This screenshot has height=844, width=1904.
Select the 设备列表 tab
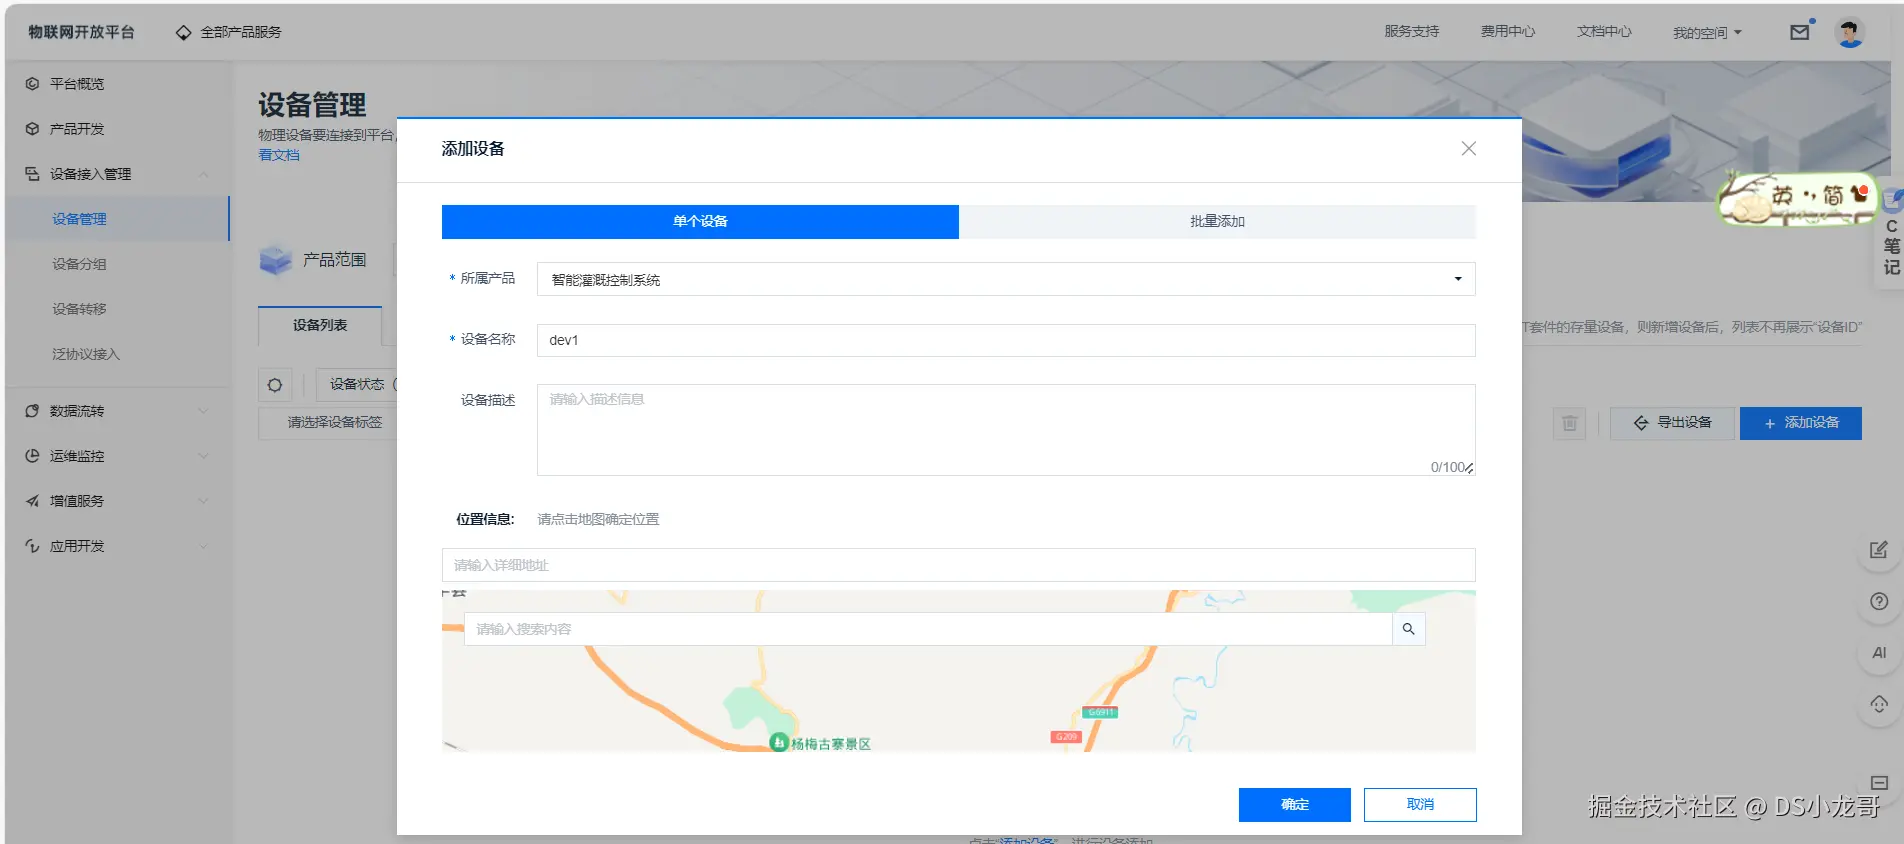point(320,326)
